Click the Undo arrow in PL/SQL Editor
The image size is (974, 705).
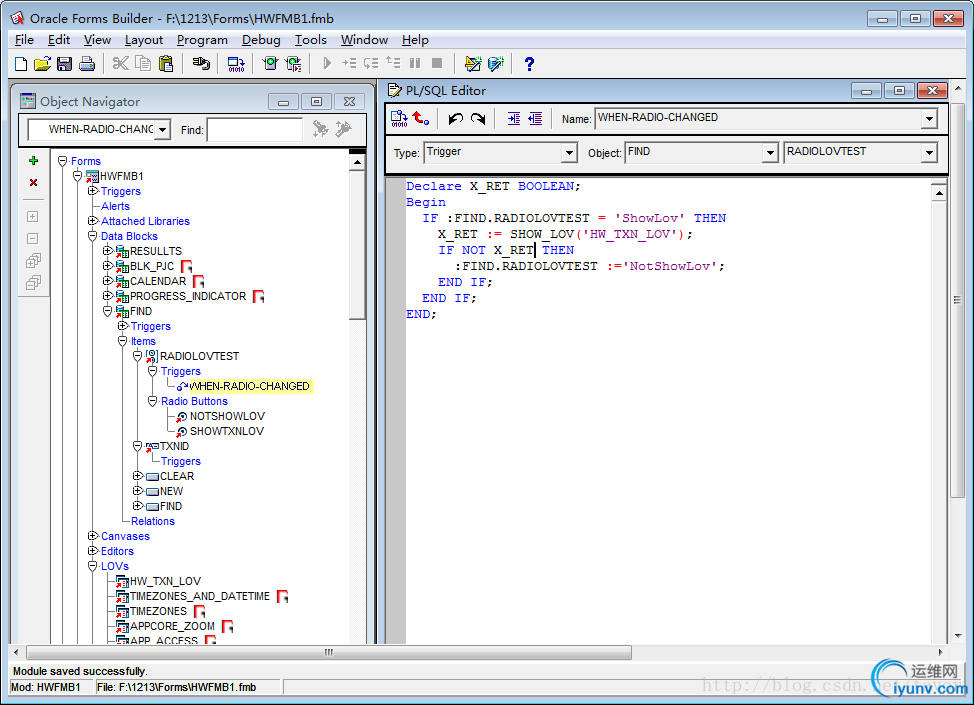pos(456,118)
